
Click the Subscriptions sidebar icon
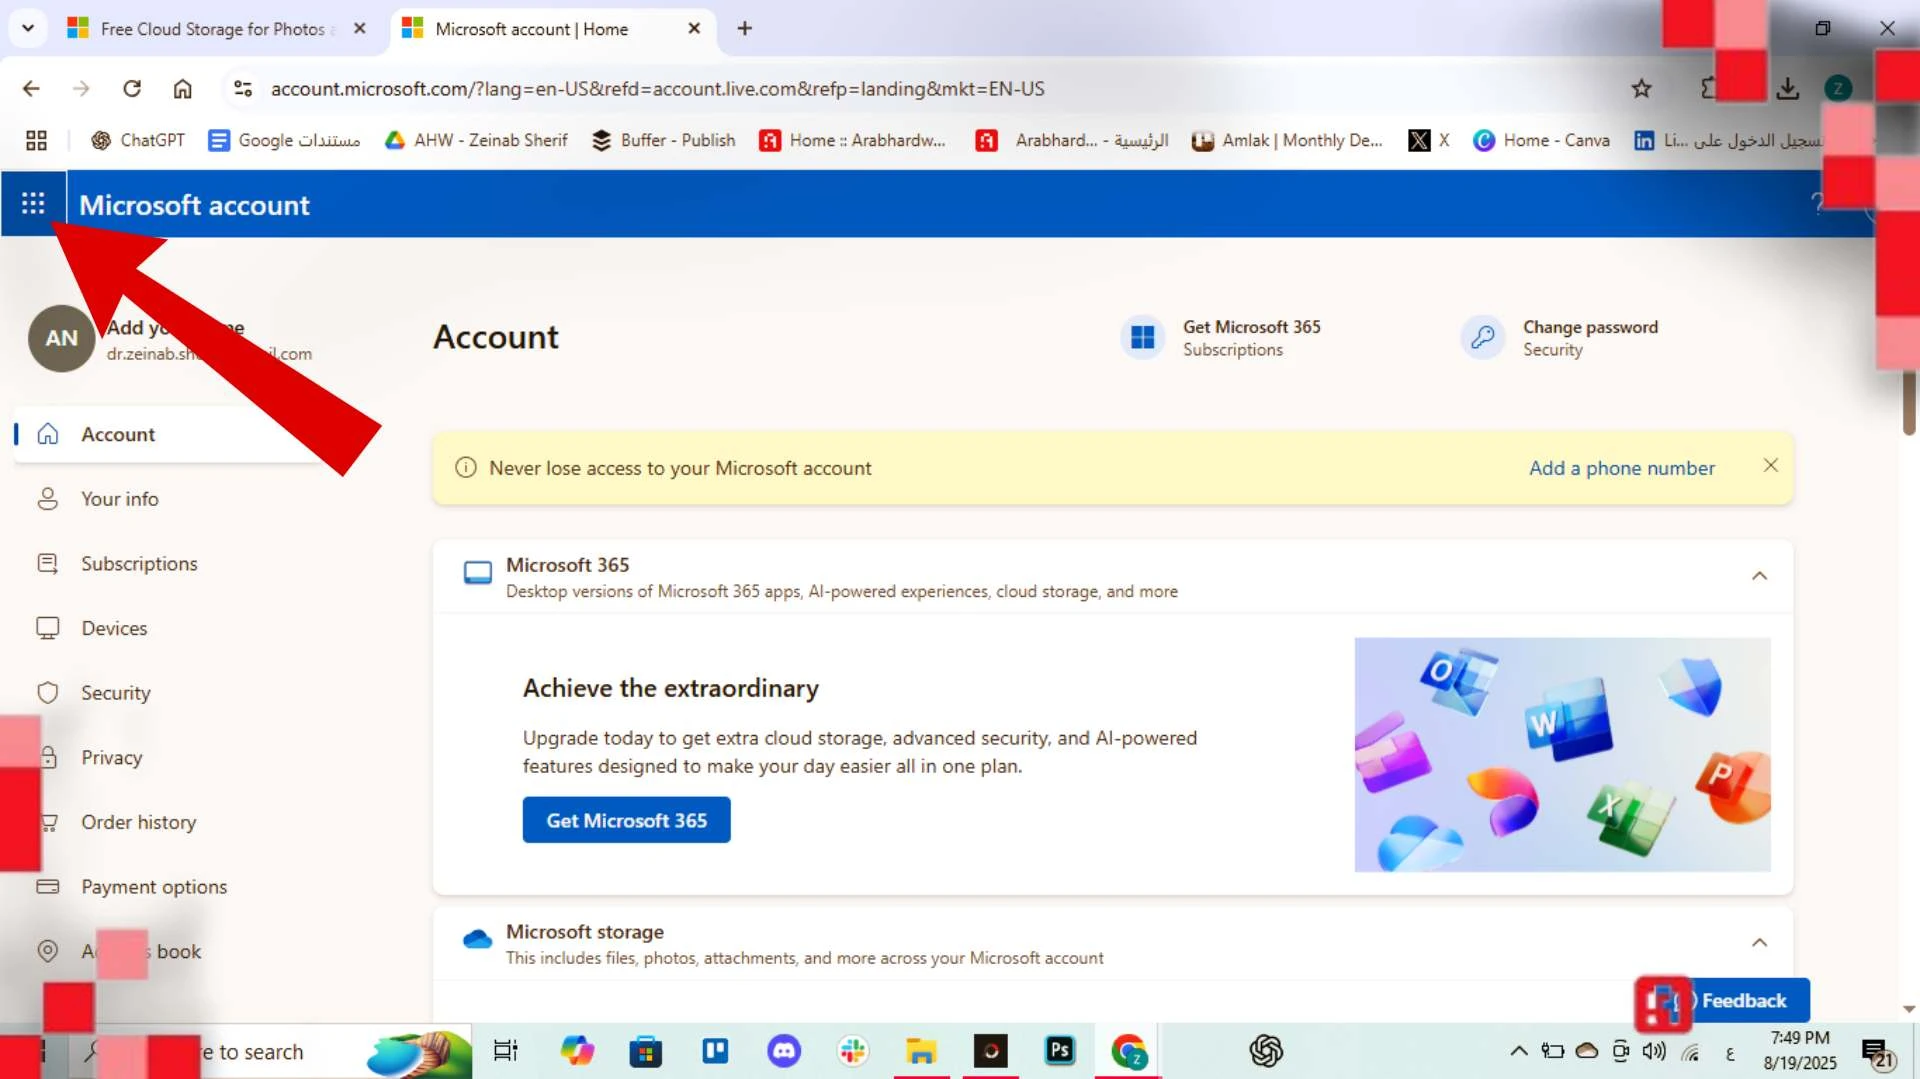click(48, 564)
